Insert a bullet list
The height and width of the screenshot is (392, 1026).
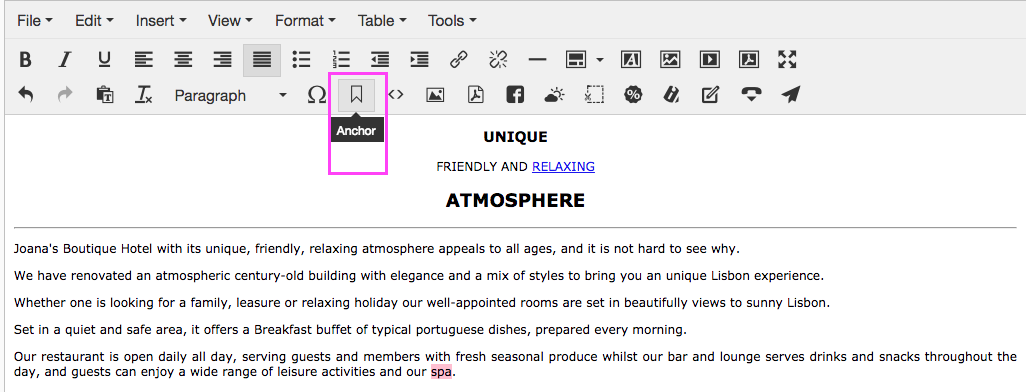point(301,60)
